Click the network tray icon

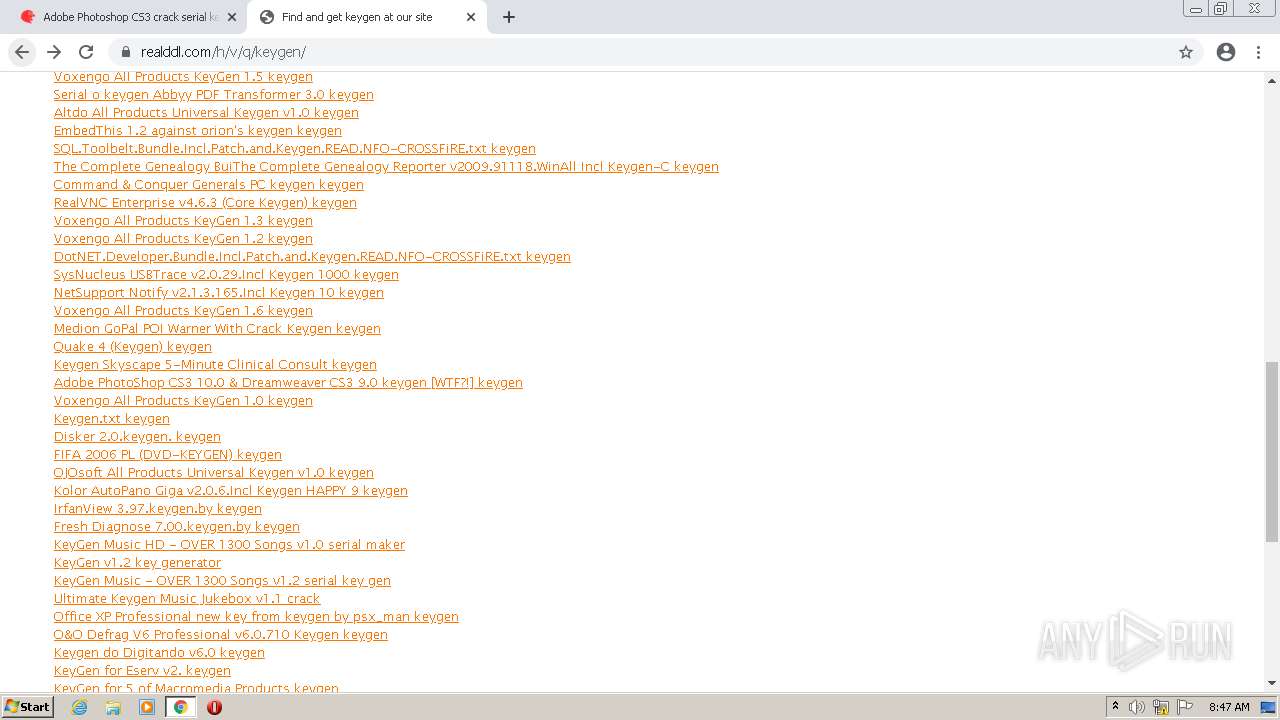(x=1161, y=707)
